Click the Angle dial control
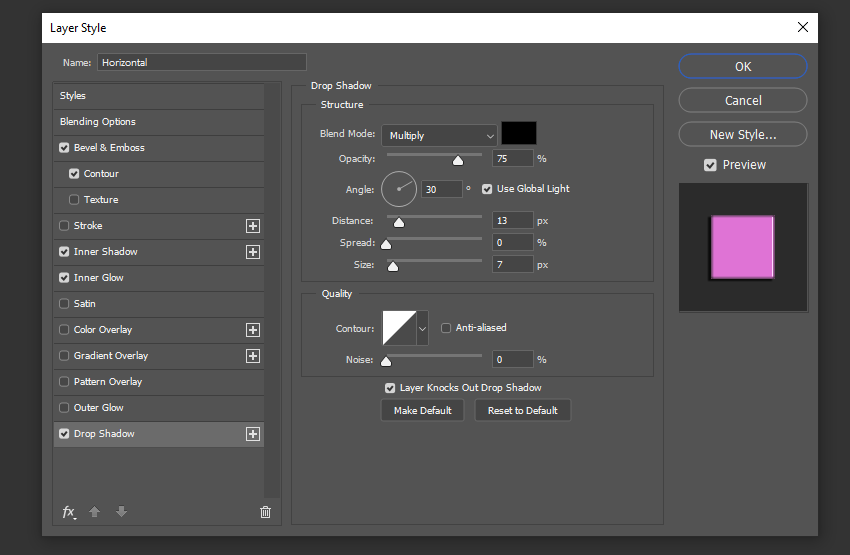The image size is (850, 555). [399, 189]
